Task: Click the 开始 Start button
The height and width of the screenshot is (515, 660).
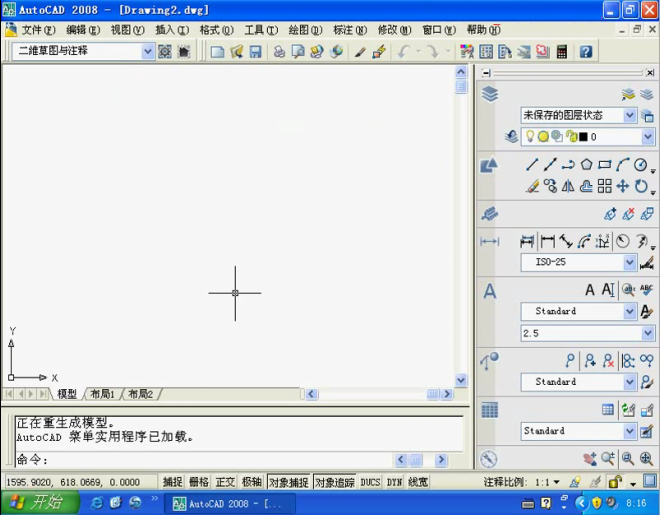Action: (x=40, y=502)
